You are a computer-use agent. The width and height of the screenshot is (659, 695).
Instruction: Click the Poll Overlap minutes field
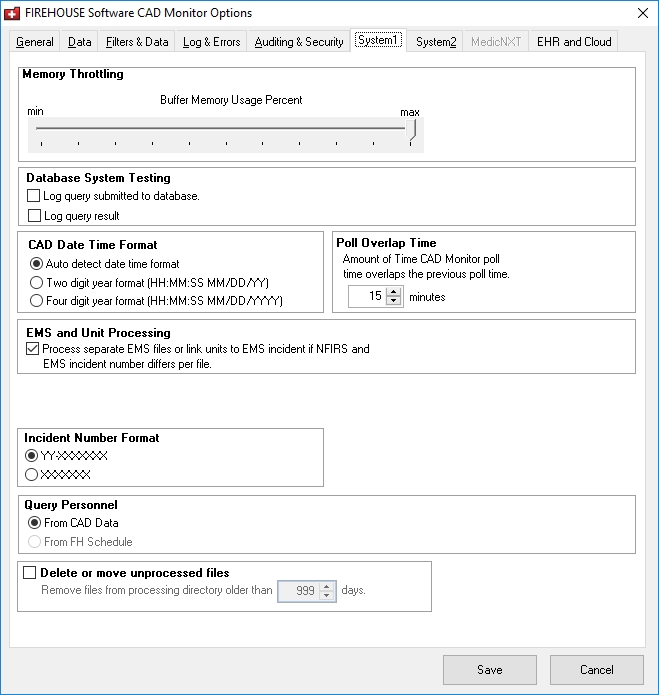pos(367,296)
